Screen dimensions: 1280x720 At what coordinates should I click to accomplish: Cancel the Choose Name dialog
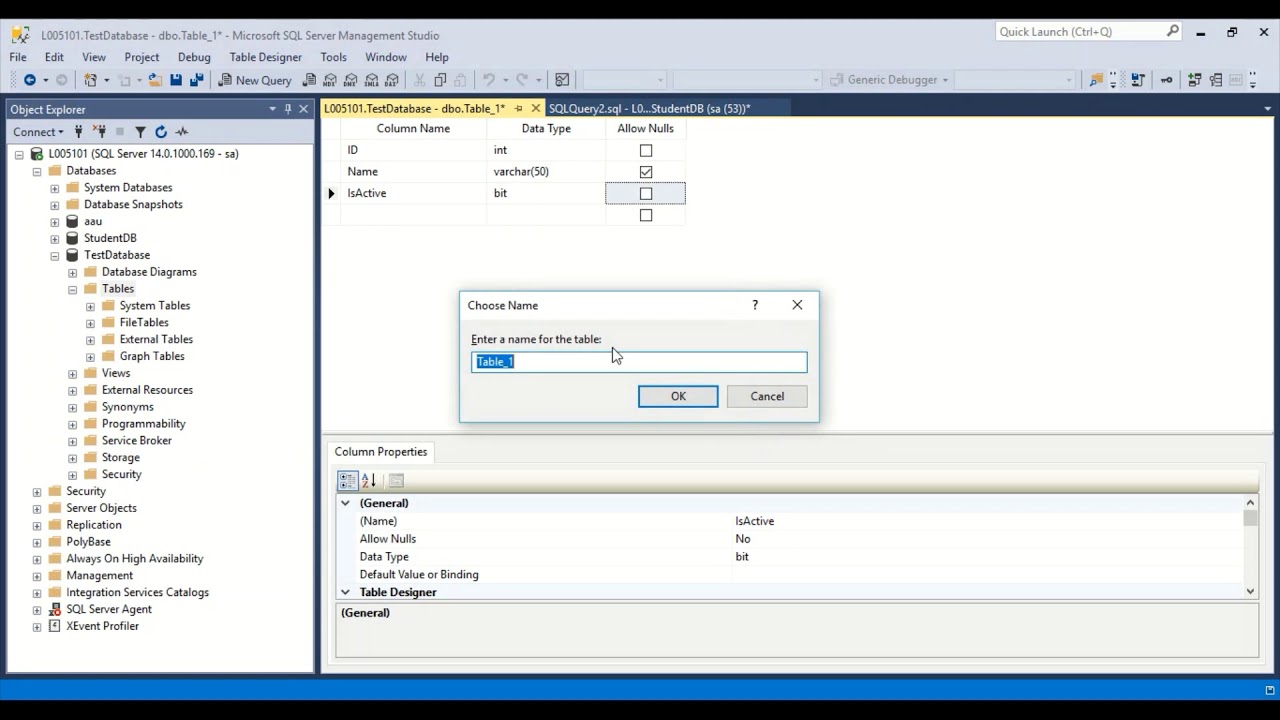click(x=767, y=396)
